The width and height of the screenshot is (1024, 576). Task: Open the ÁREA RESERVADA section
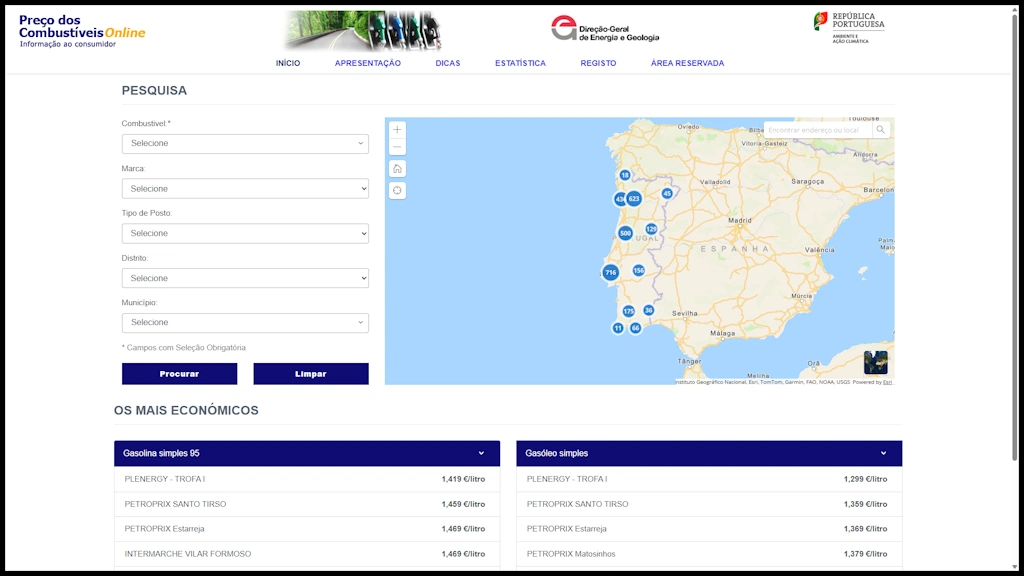click(x=688, y=62)
